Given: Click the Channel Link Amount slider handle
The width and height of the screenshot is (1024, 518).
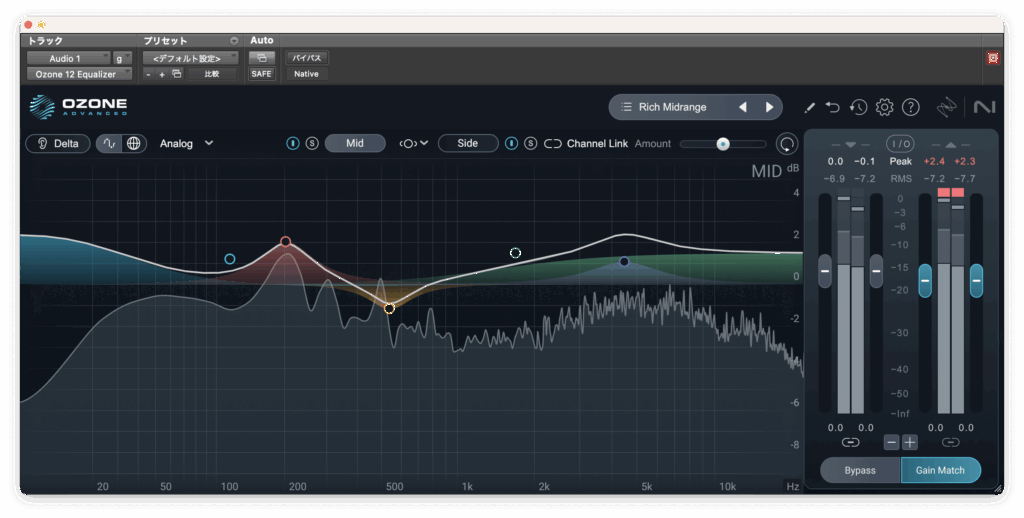Looking at the screenshot, I should click(x=723, y=144).
